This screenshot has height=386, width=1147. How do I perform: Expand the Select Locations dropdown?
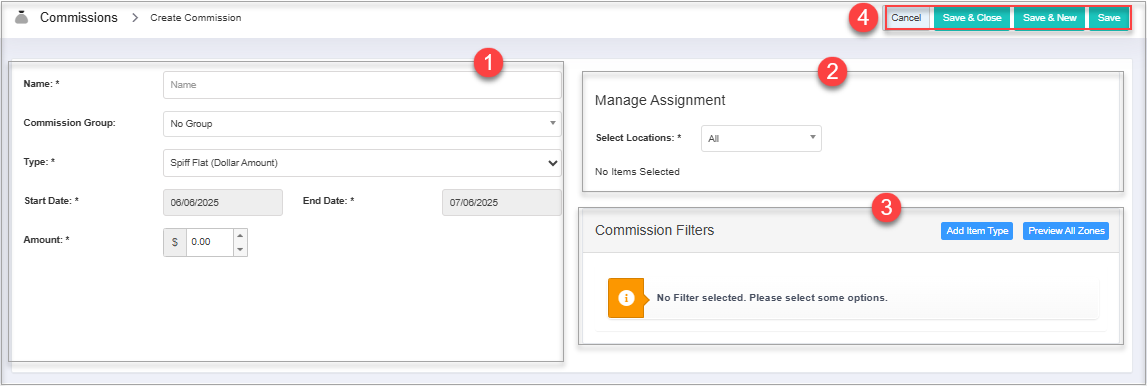[x=761, y=138]
